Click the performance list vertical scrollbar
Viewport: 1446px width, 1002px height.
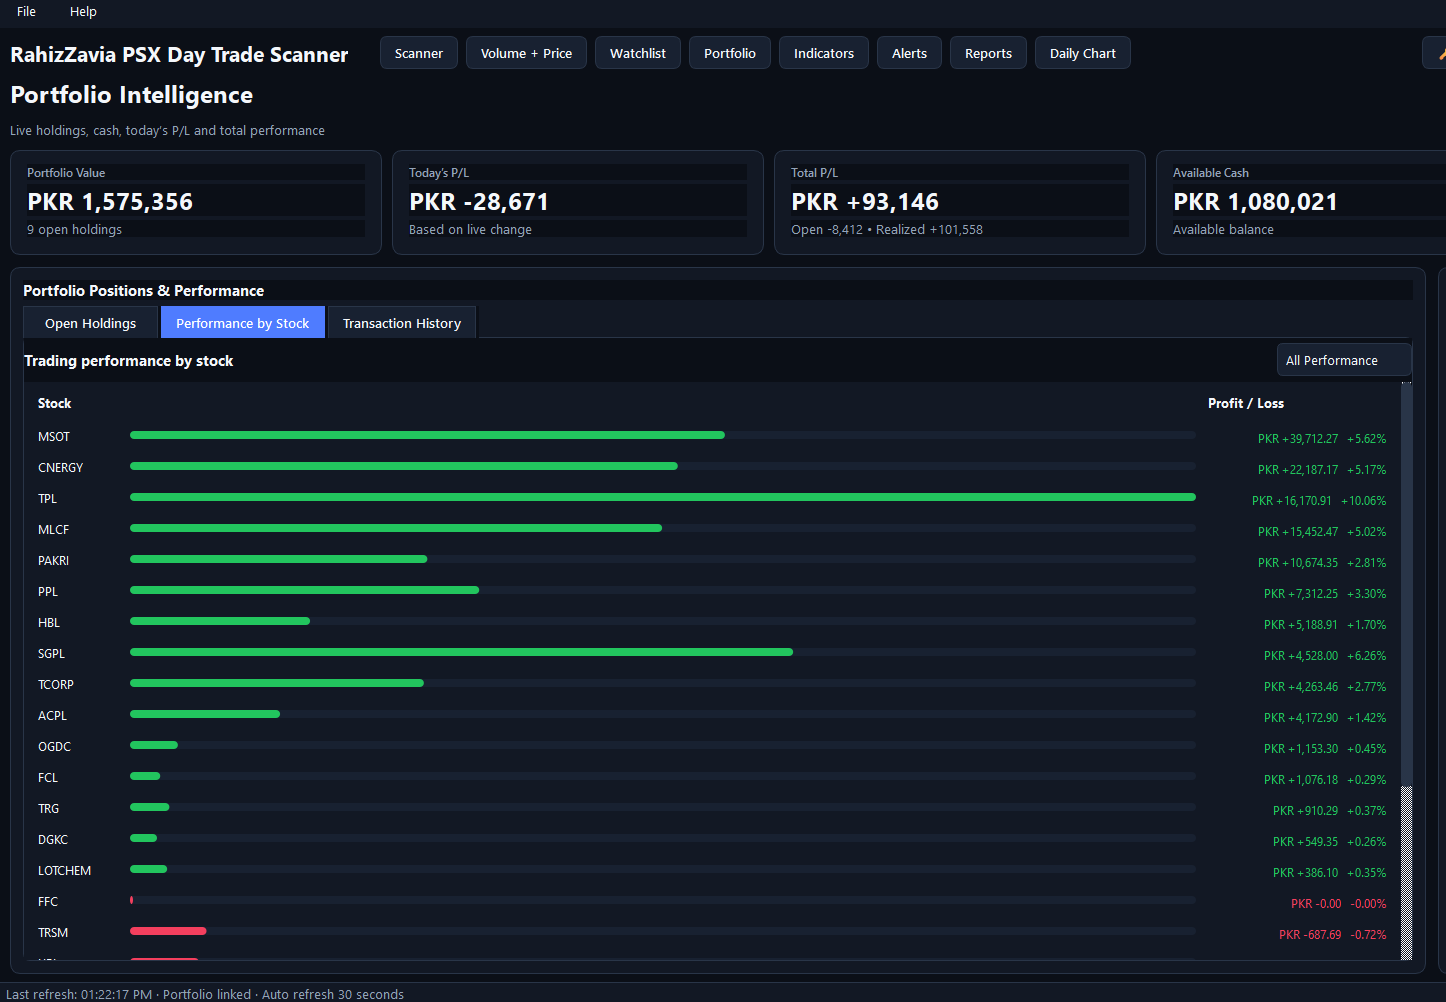tap(1407, 671)
